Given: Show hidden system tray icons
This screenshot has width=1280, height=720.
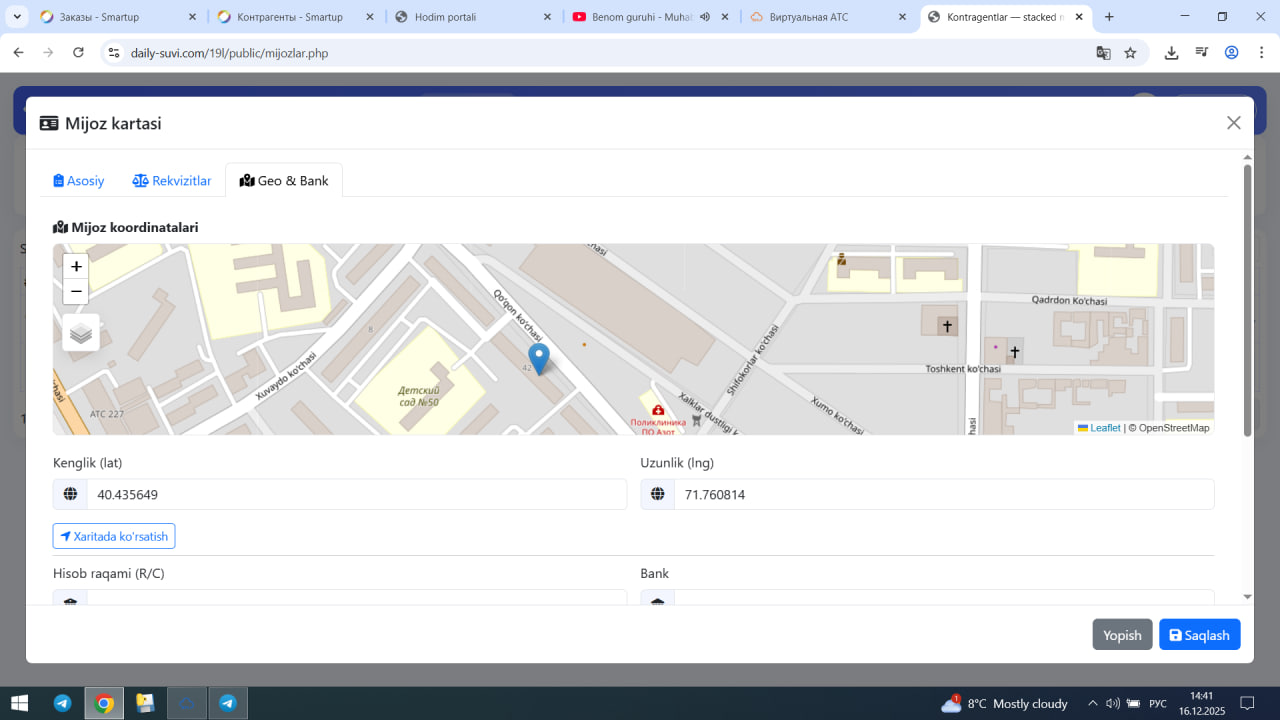Looking at the screenshot, I should 1093,704.
